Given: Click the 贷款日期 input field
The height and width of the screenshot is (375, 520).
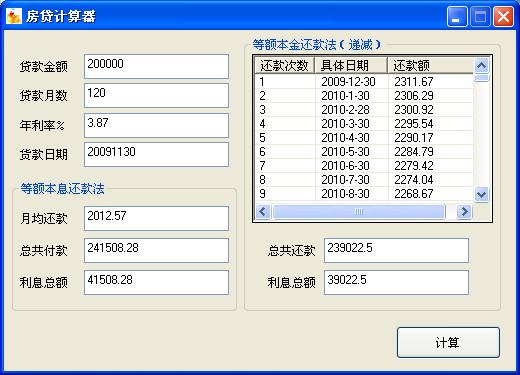Looking at the screenshot, I should 156,154.
